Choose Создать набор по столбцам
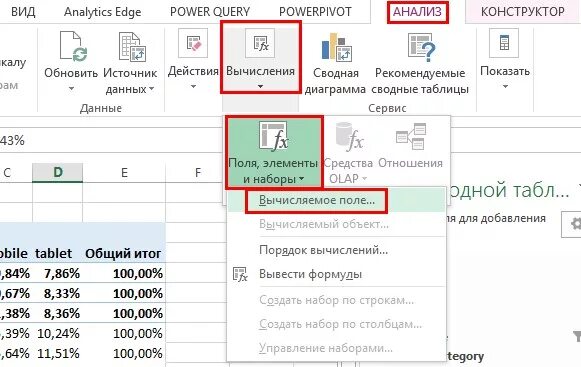 point(336,324)
